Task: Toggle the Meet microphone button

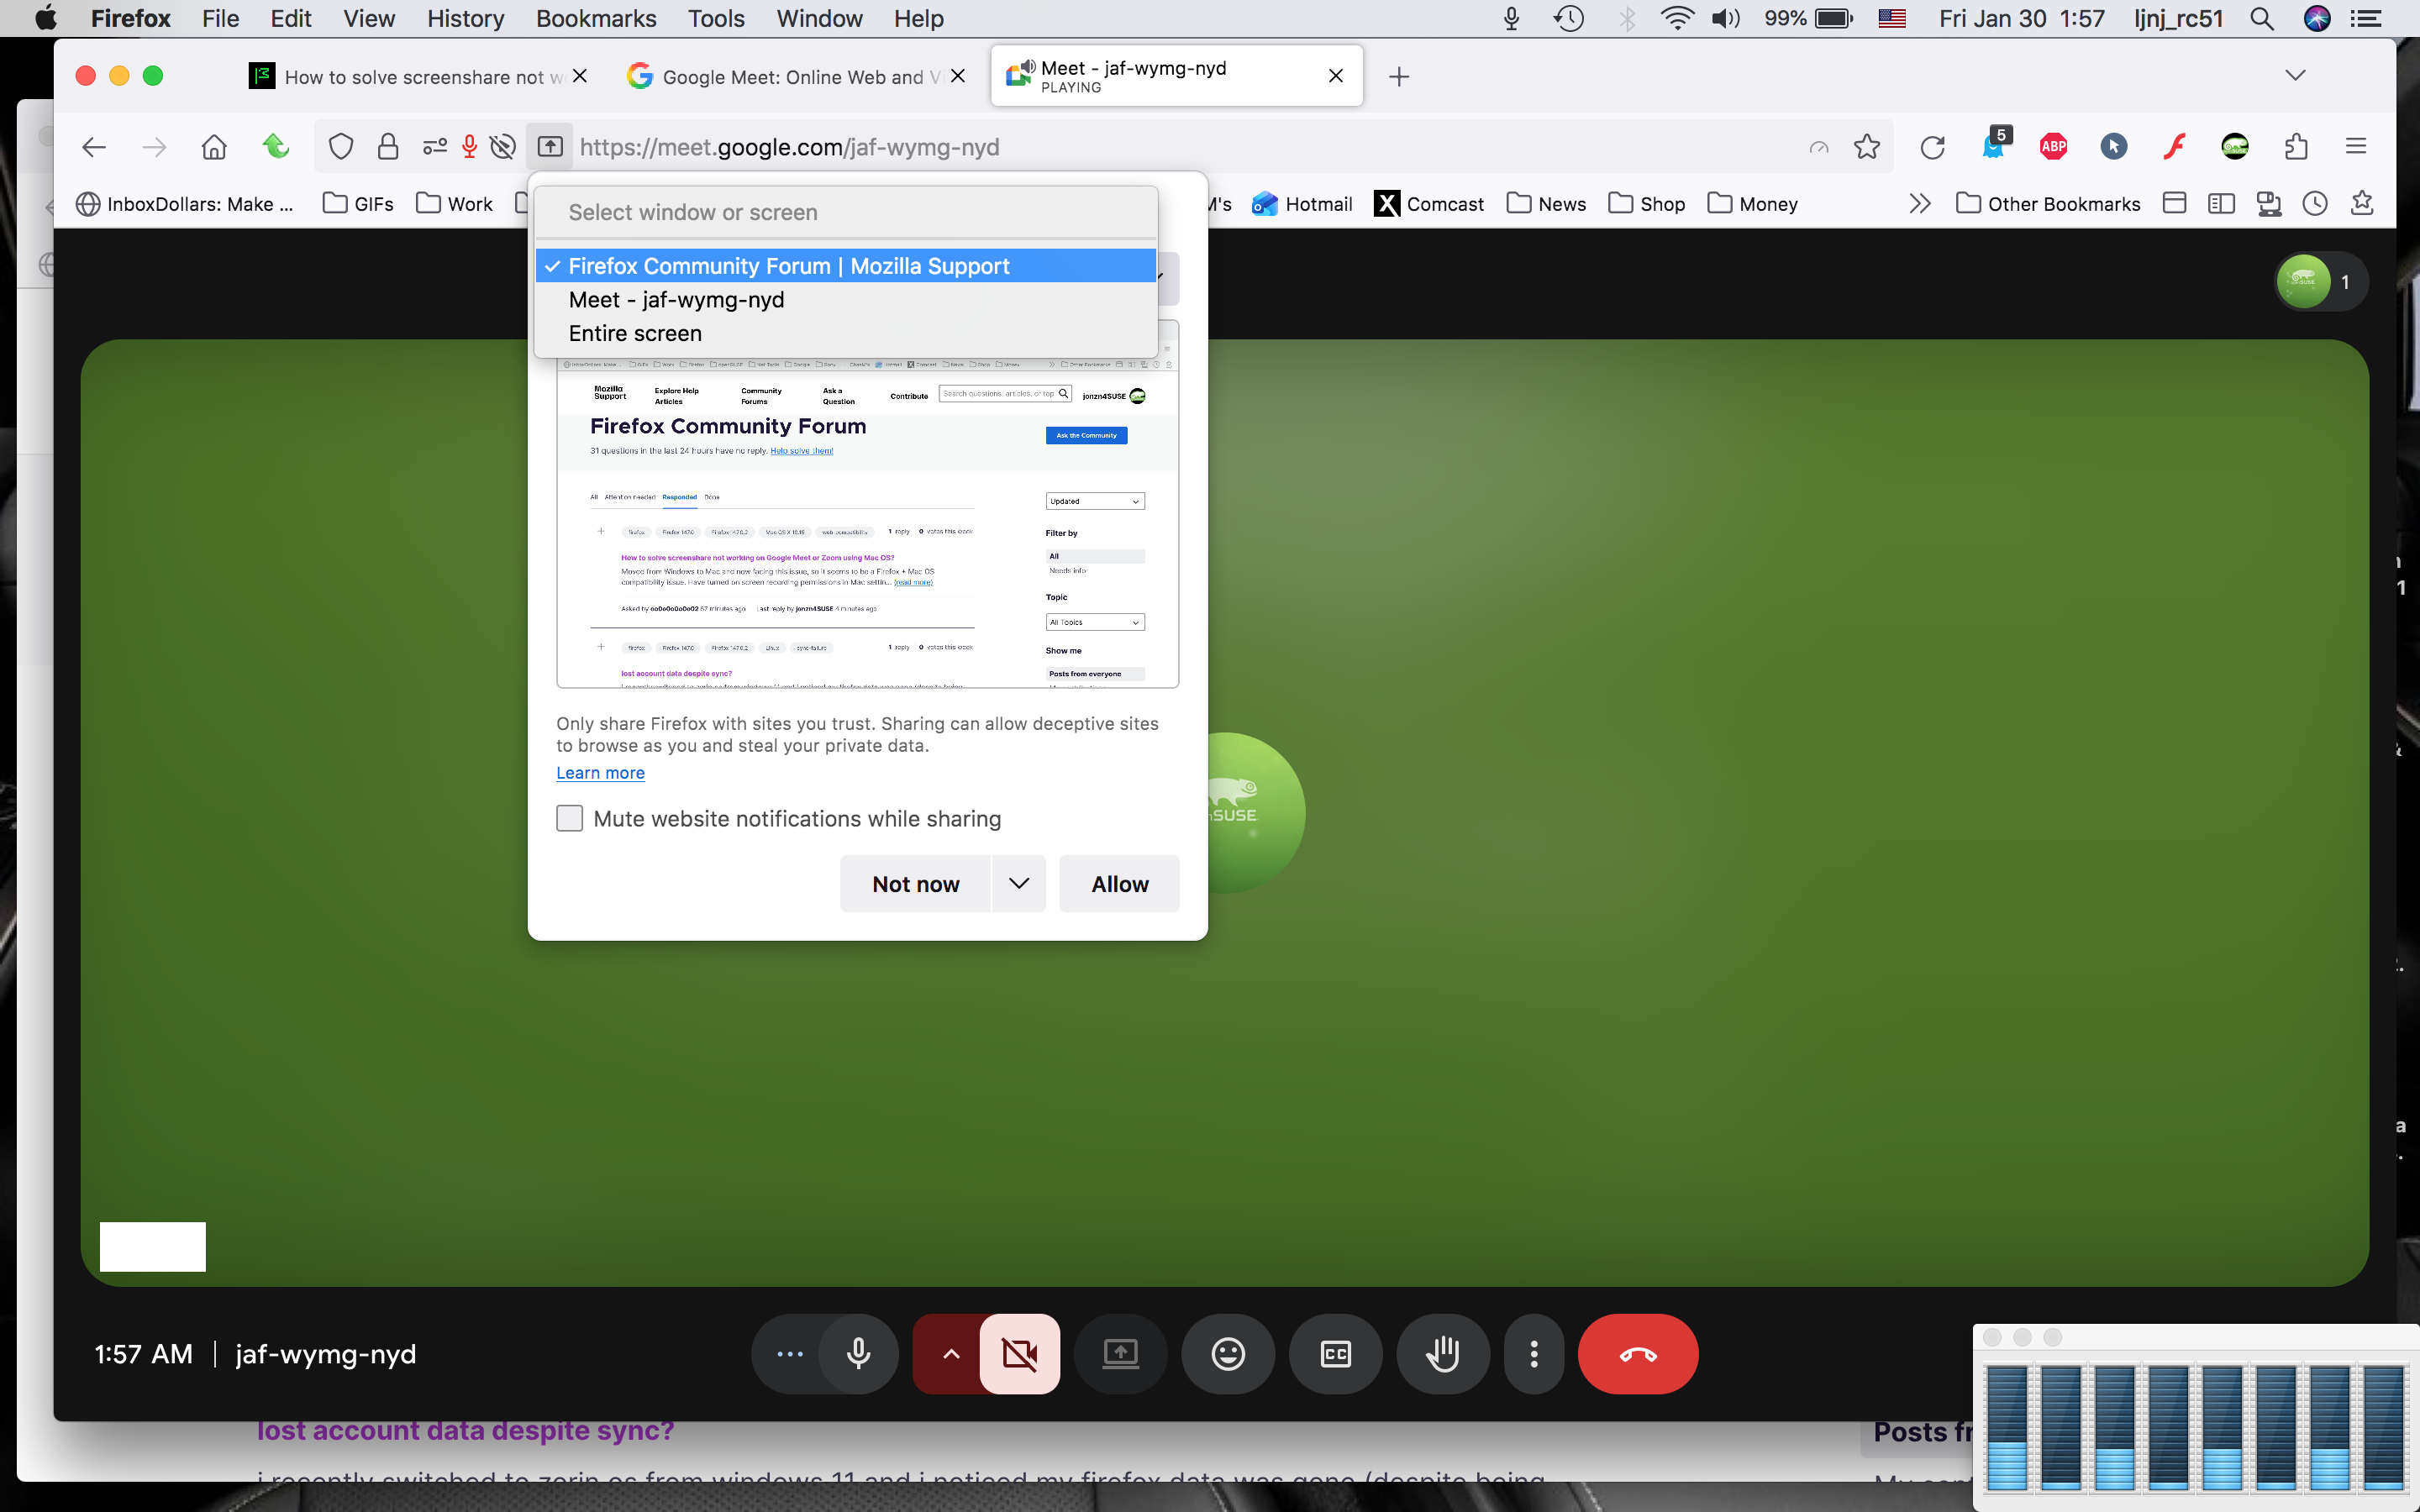Action: [858, 1354]
